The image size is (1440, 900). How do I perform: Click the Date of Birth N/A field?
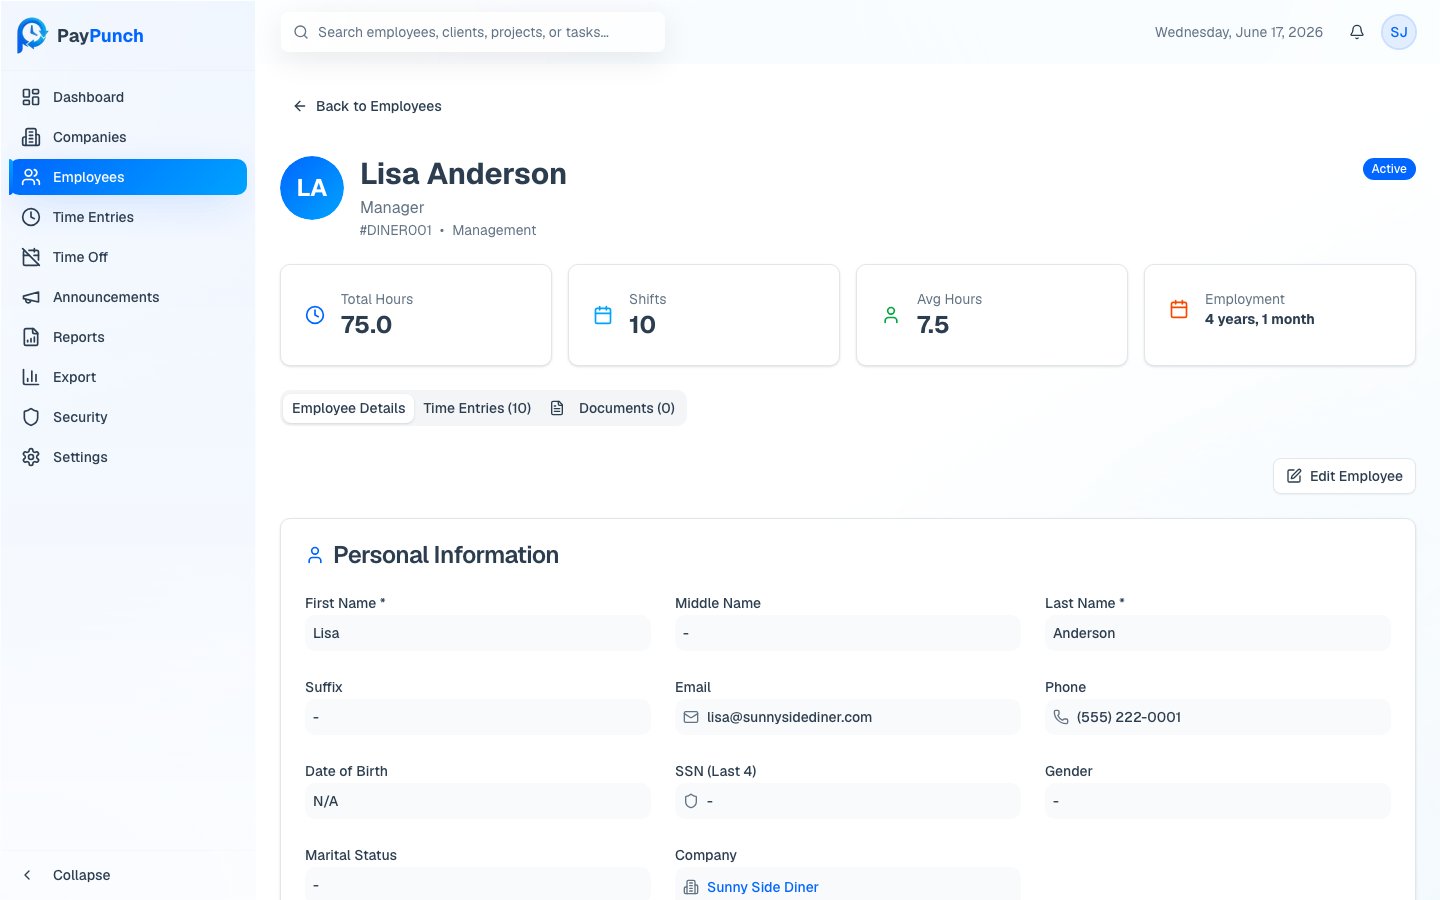point(478,801)
